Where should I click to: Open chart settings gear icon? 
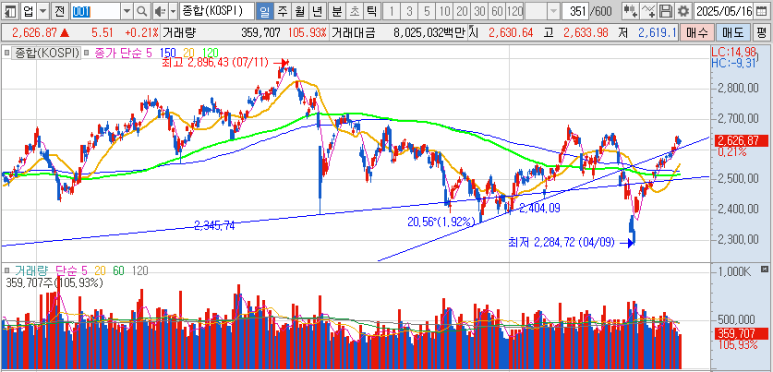683,11
